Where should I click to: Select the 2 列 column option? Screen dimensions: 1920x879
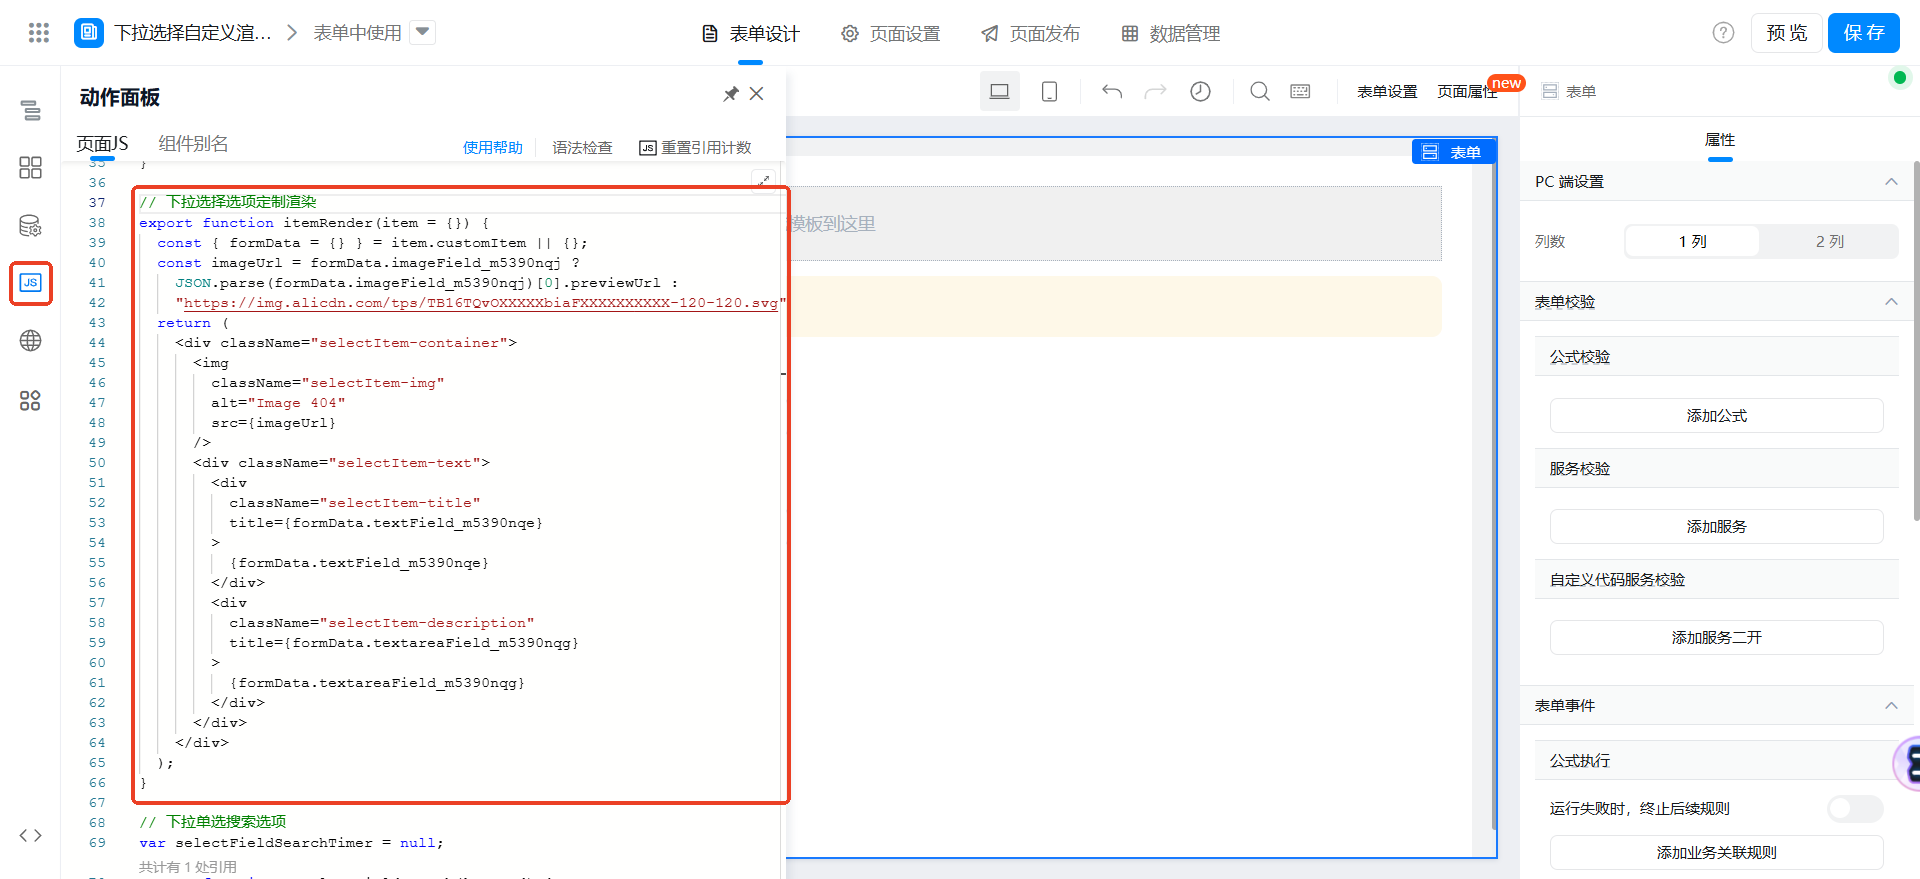1830,241
